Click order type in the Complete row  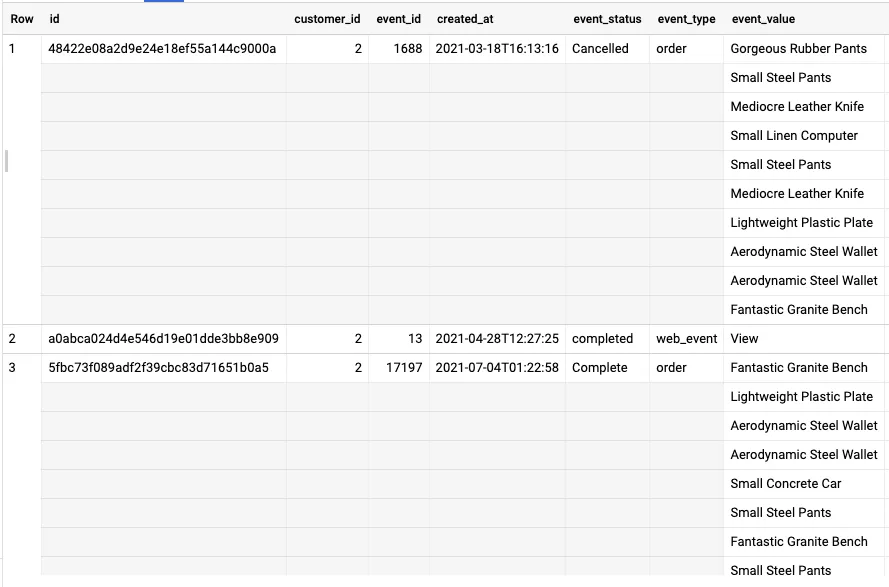pyautogui.click(x=671, y=368)
